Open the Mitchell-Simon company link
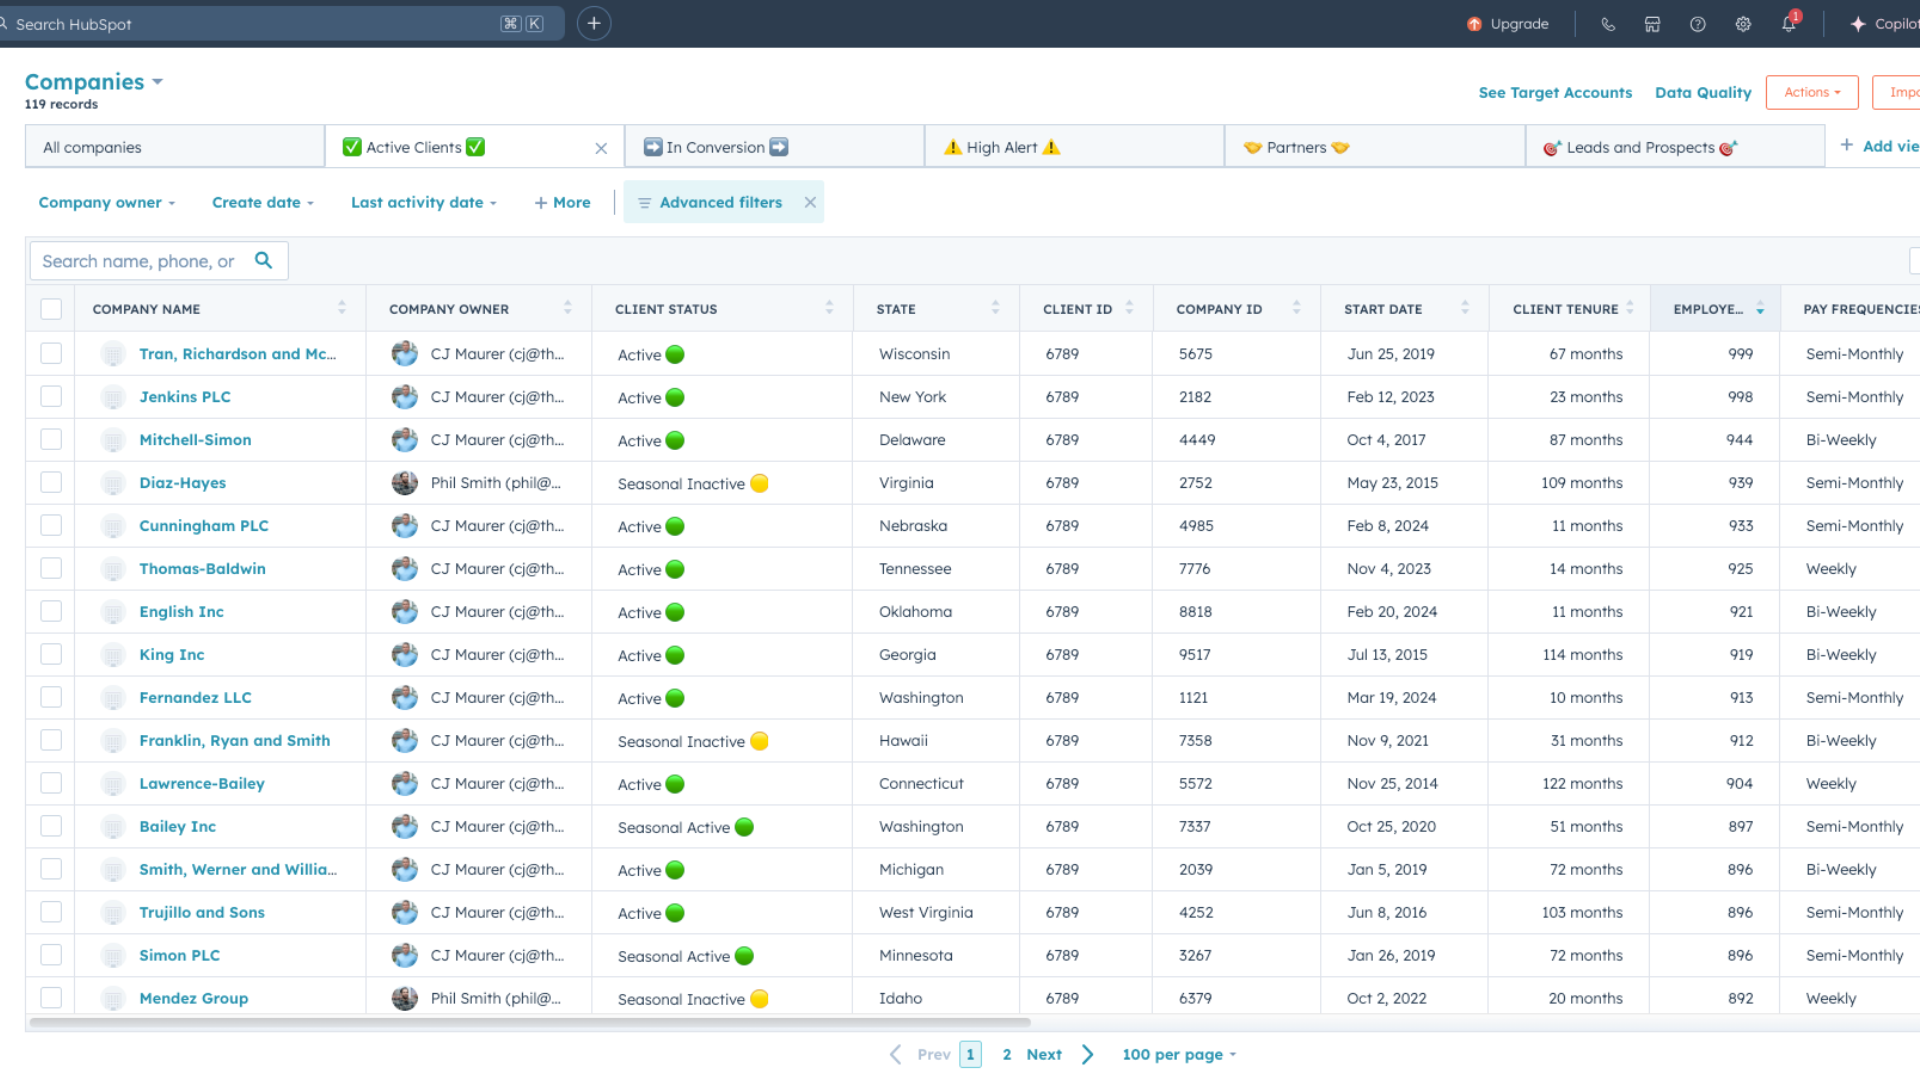This screenshot has height=1080, width=1920. 195,440
